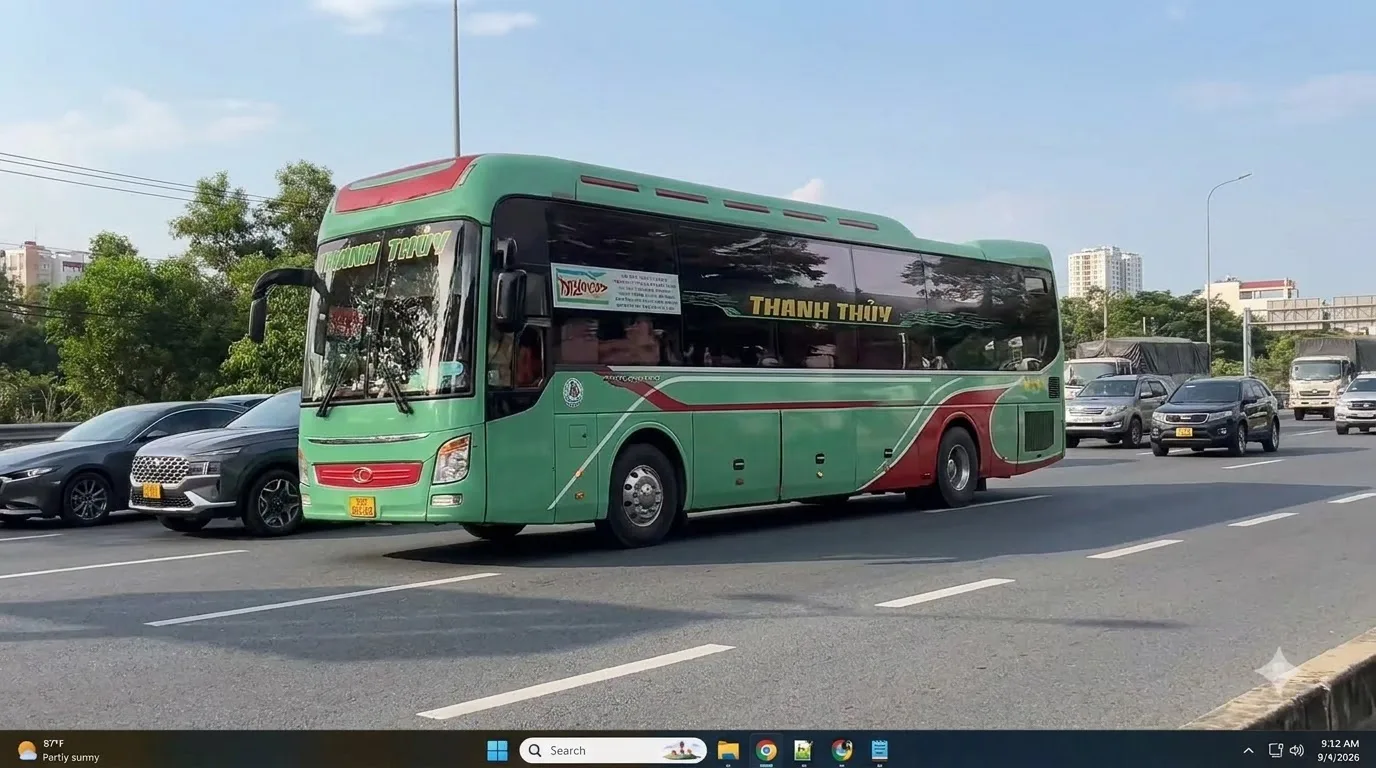
Task: Open the picture editor icon beside Chrome
Action: coord(803,750)
